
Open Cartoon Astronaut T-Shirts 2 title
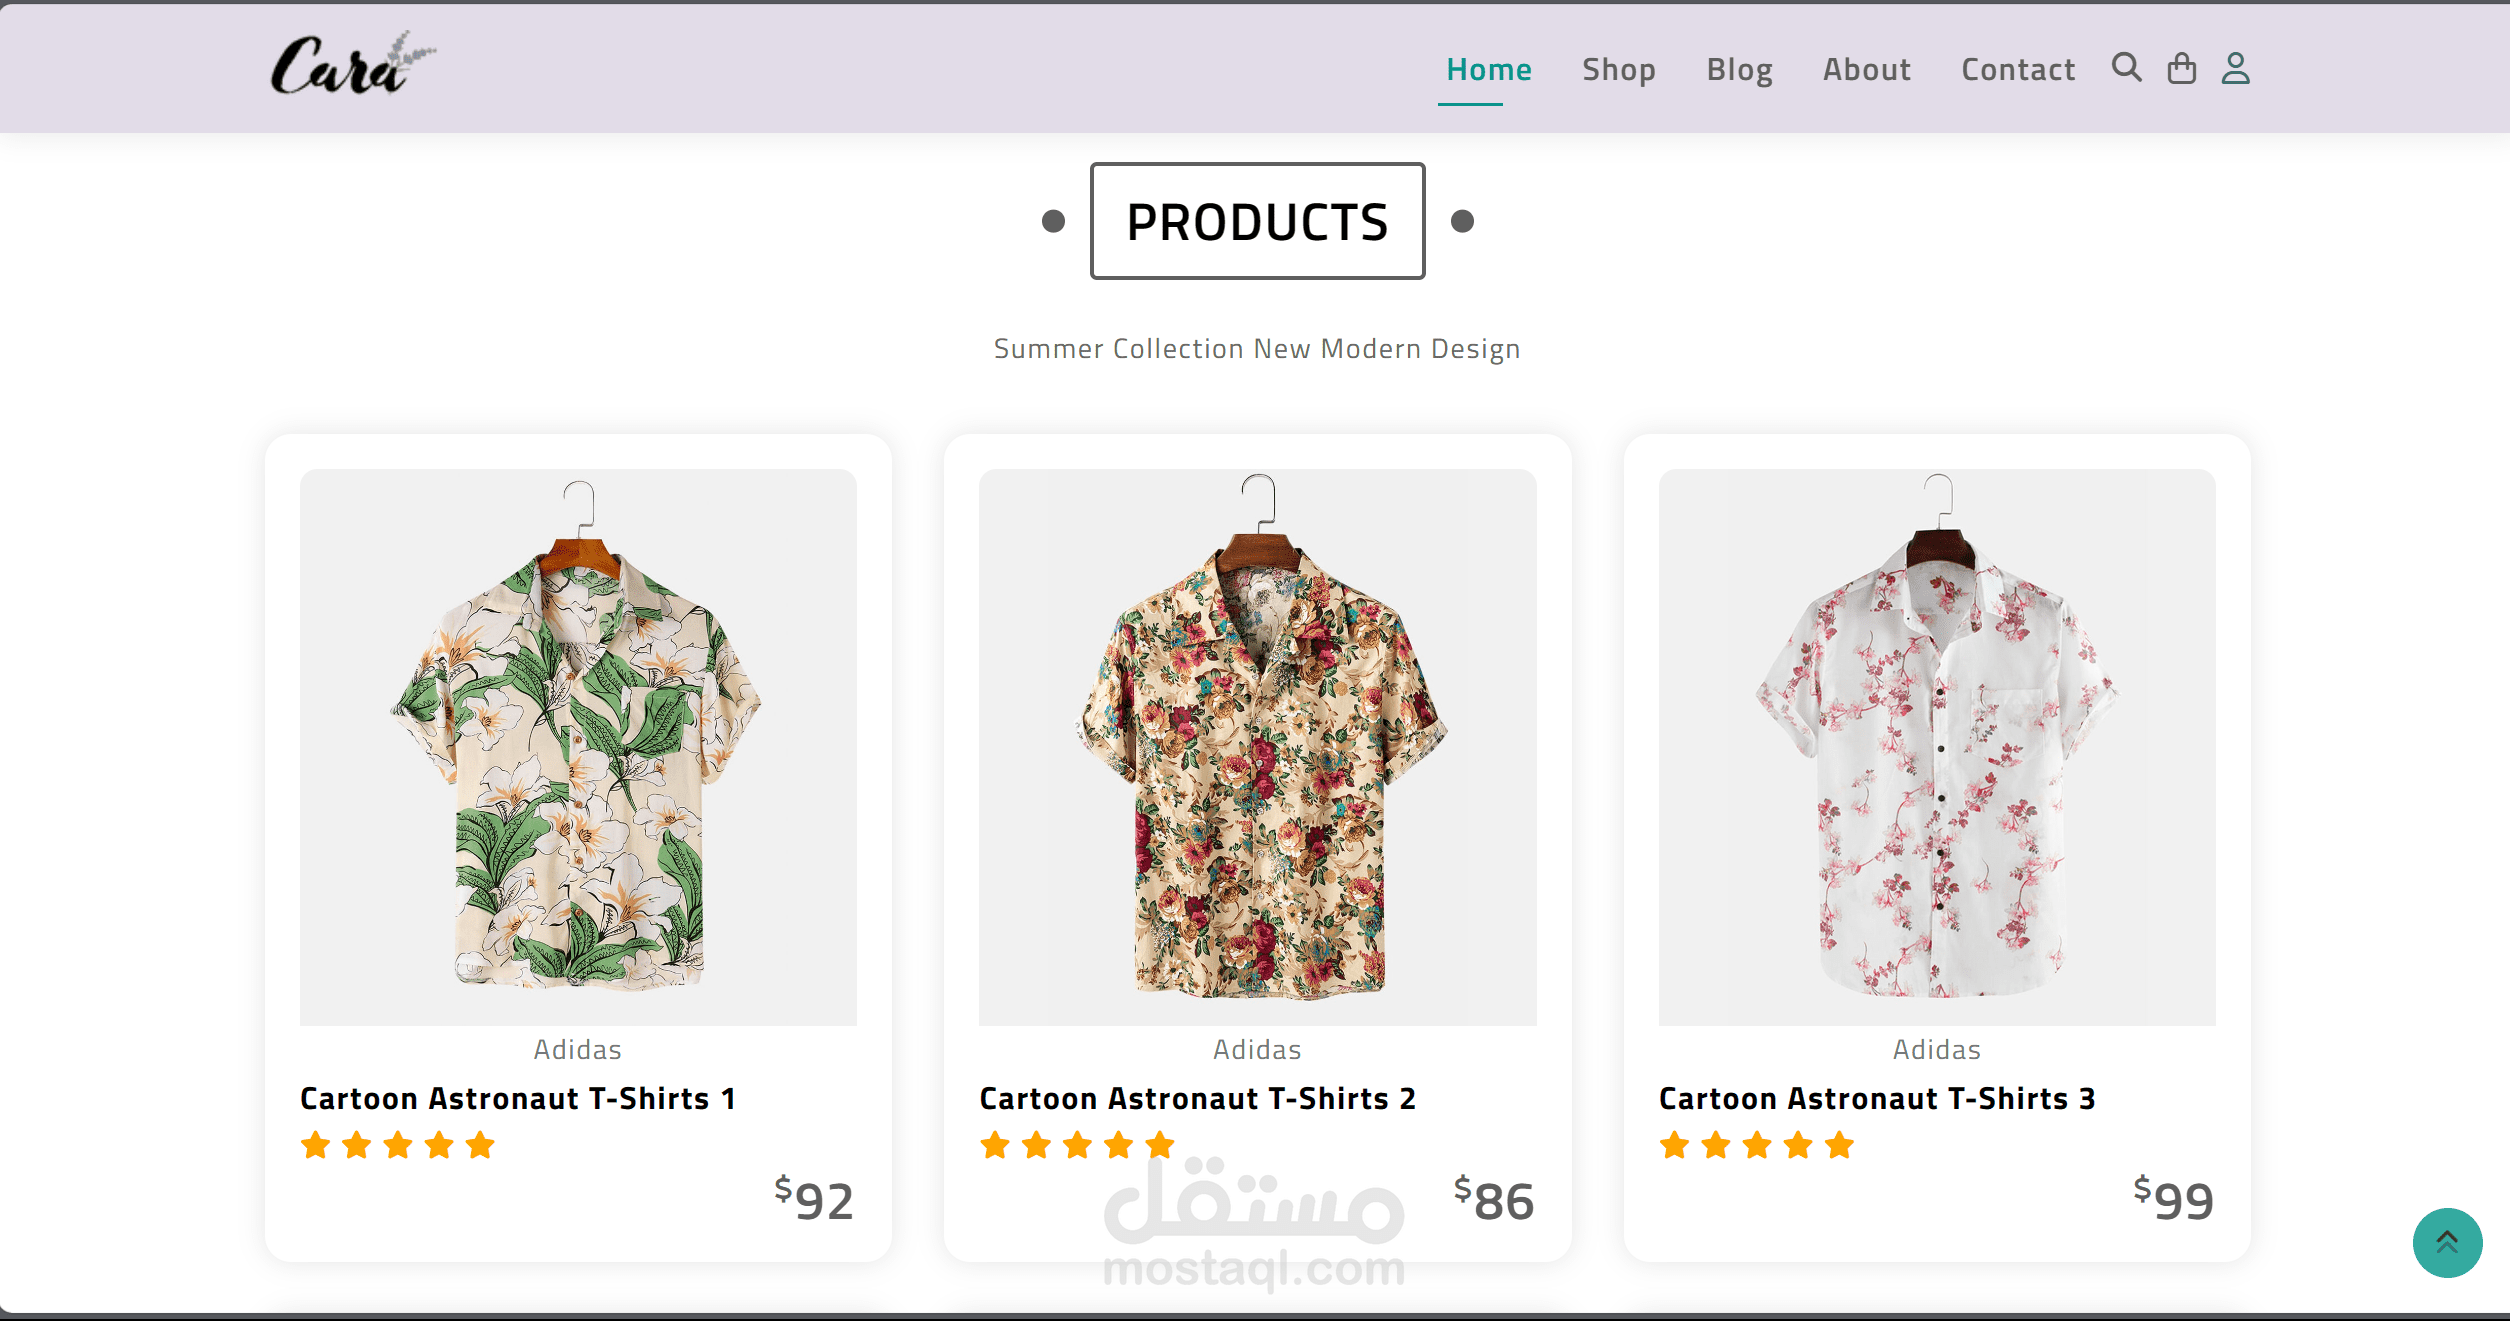tap(1197, 1098)
